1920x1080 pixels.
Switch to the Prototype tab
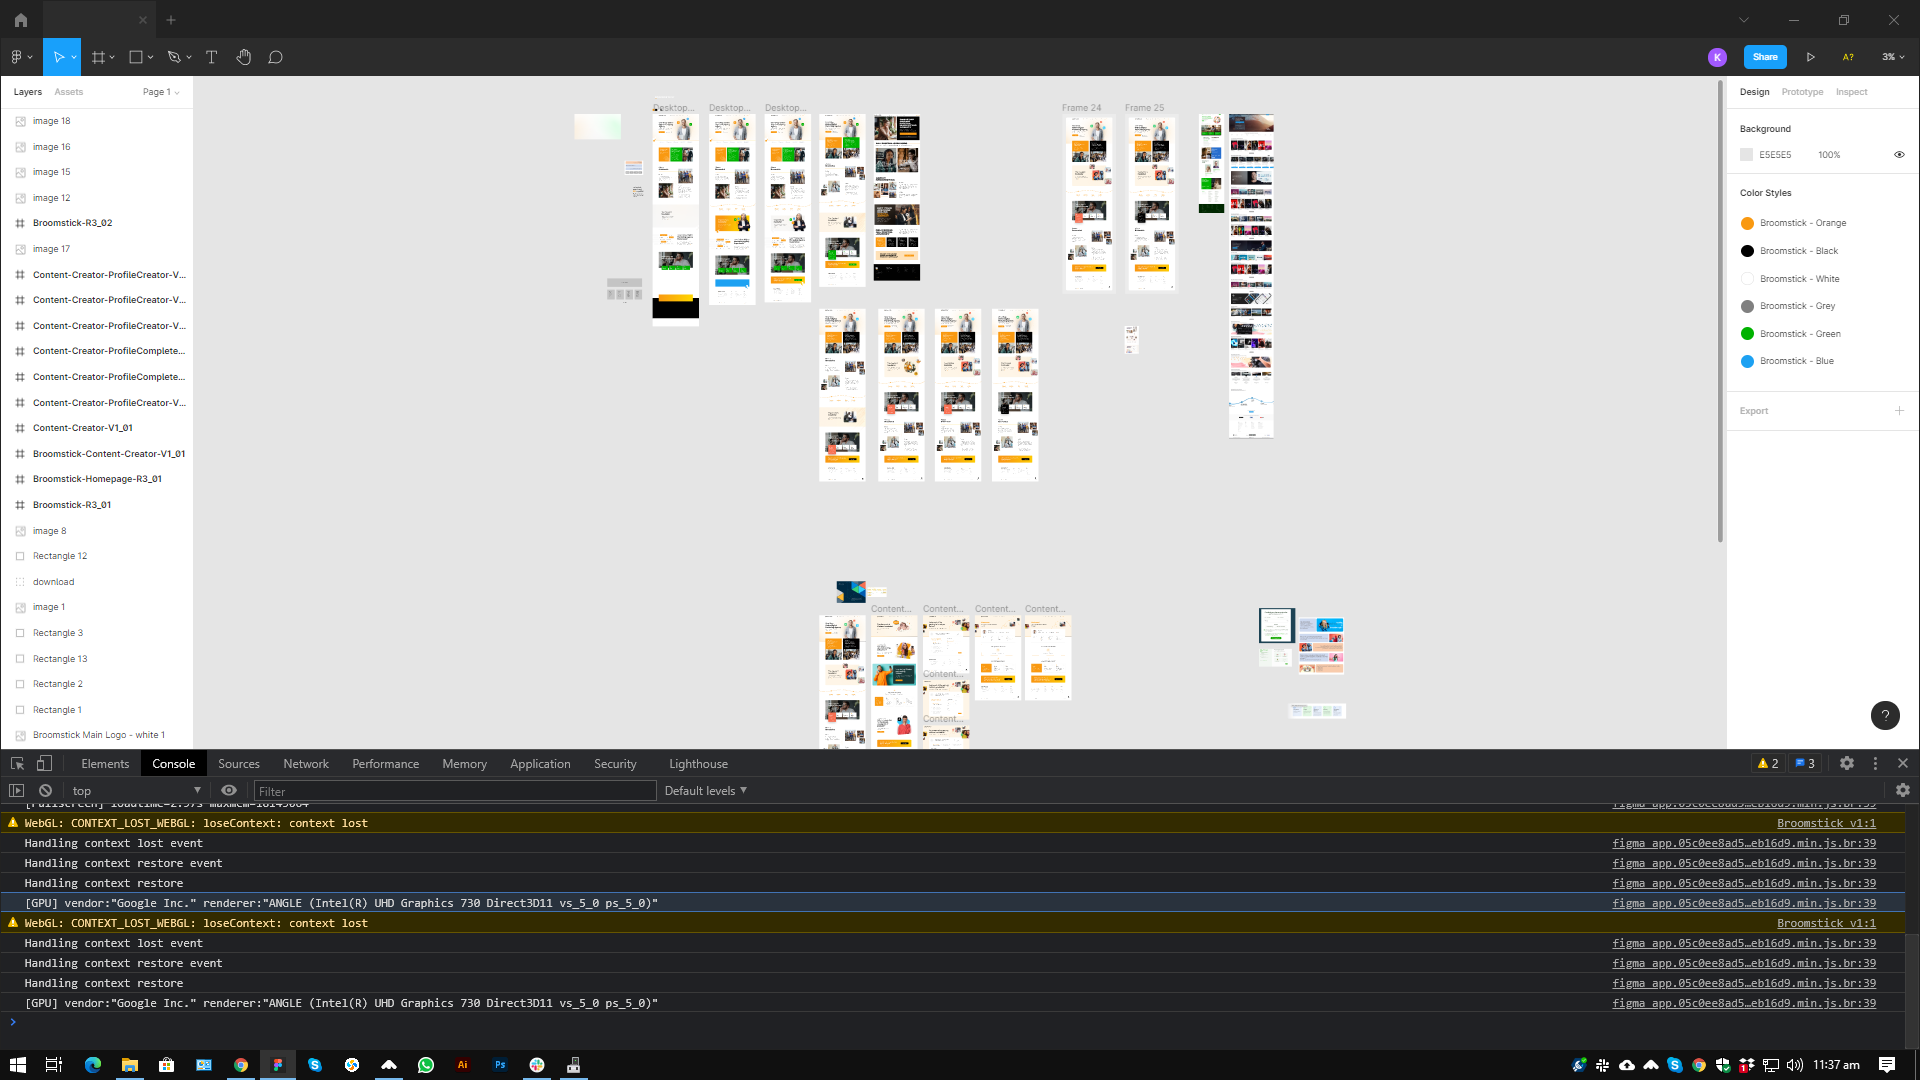click(1800, 91)
